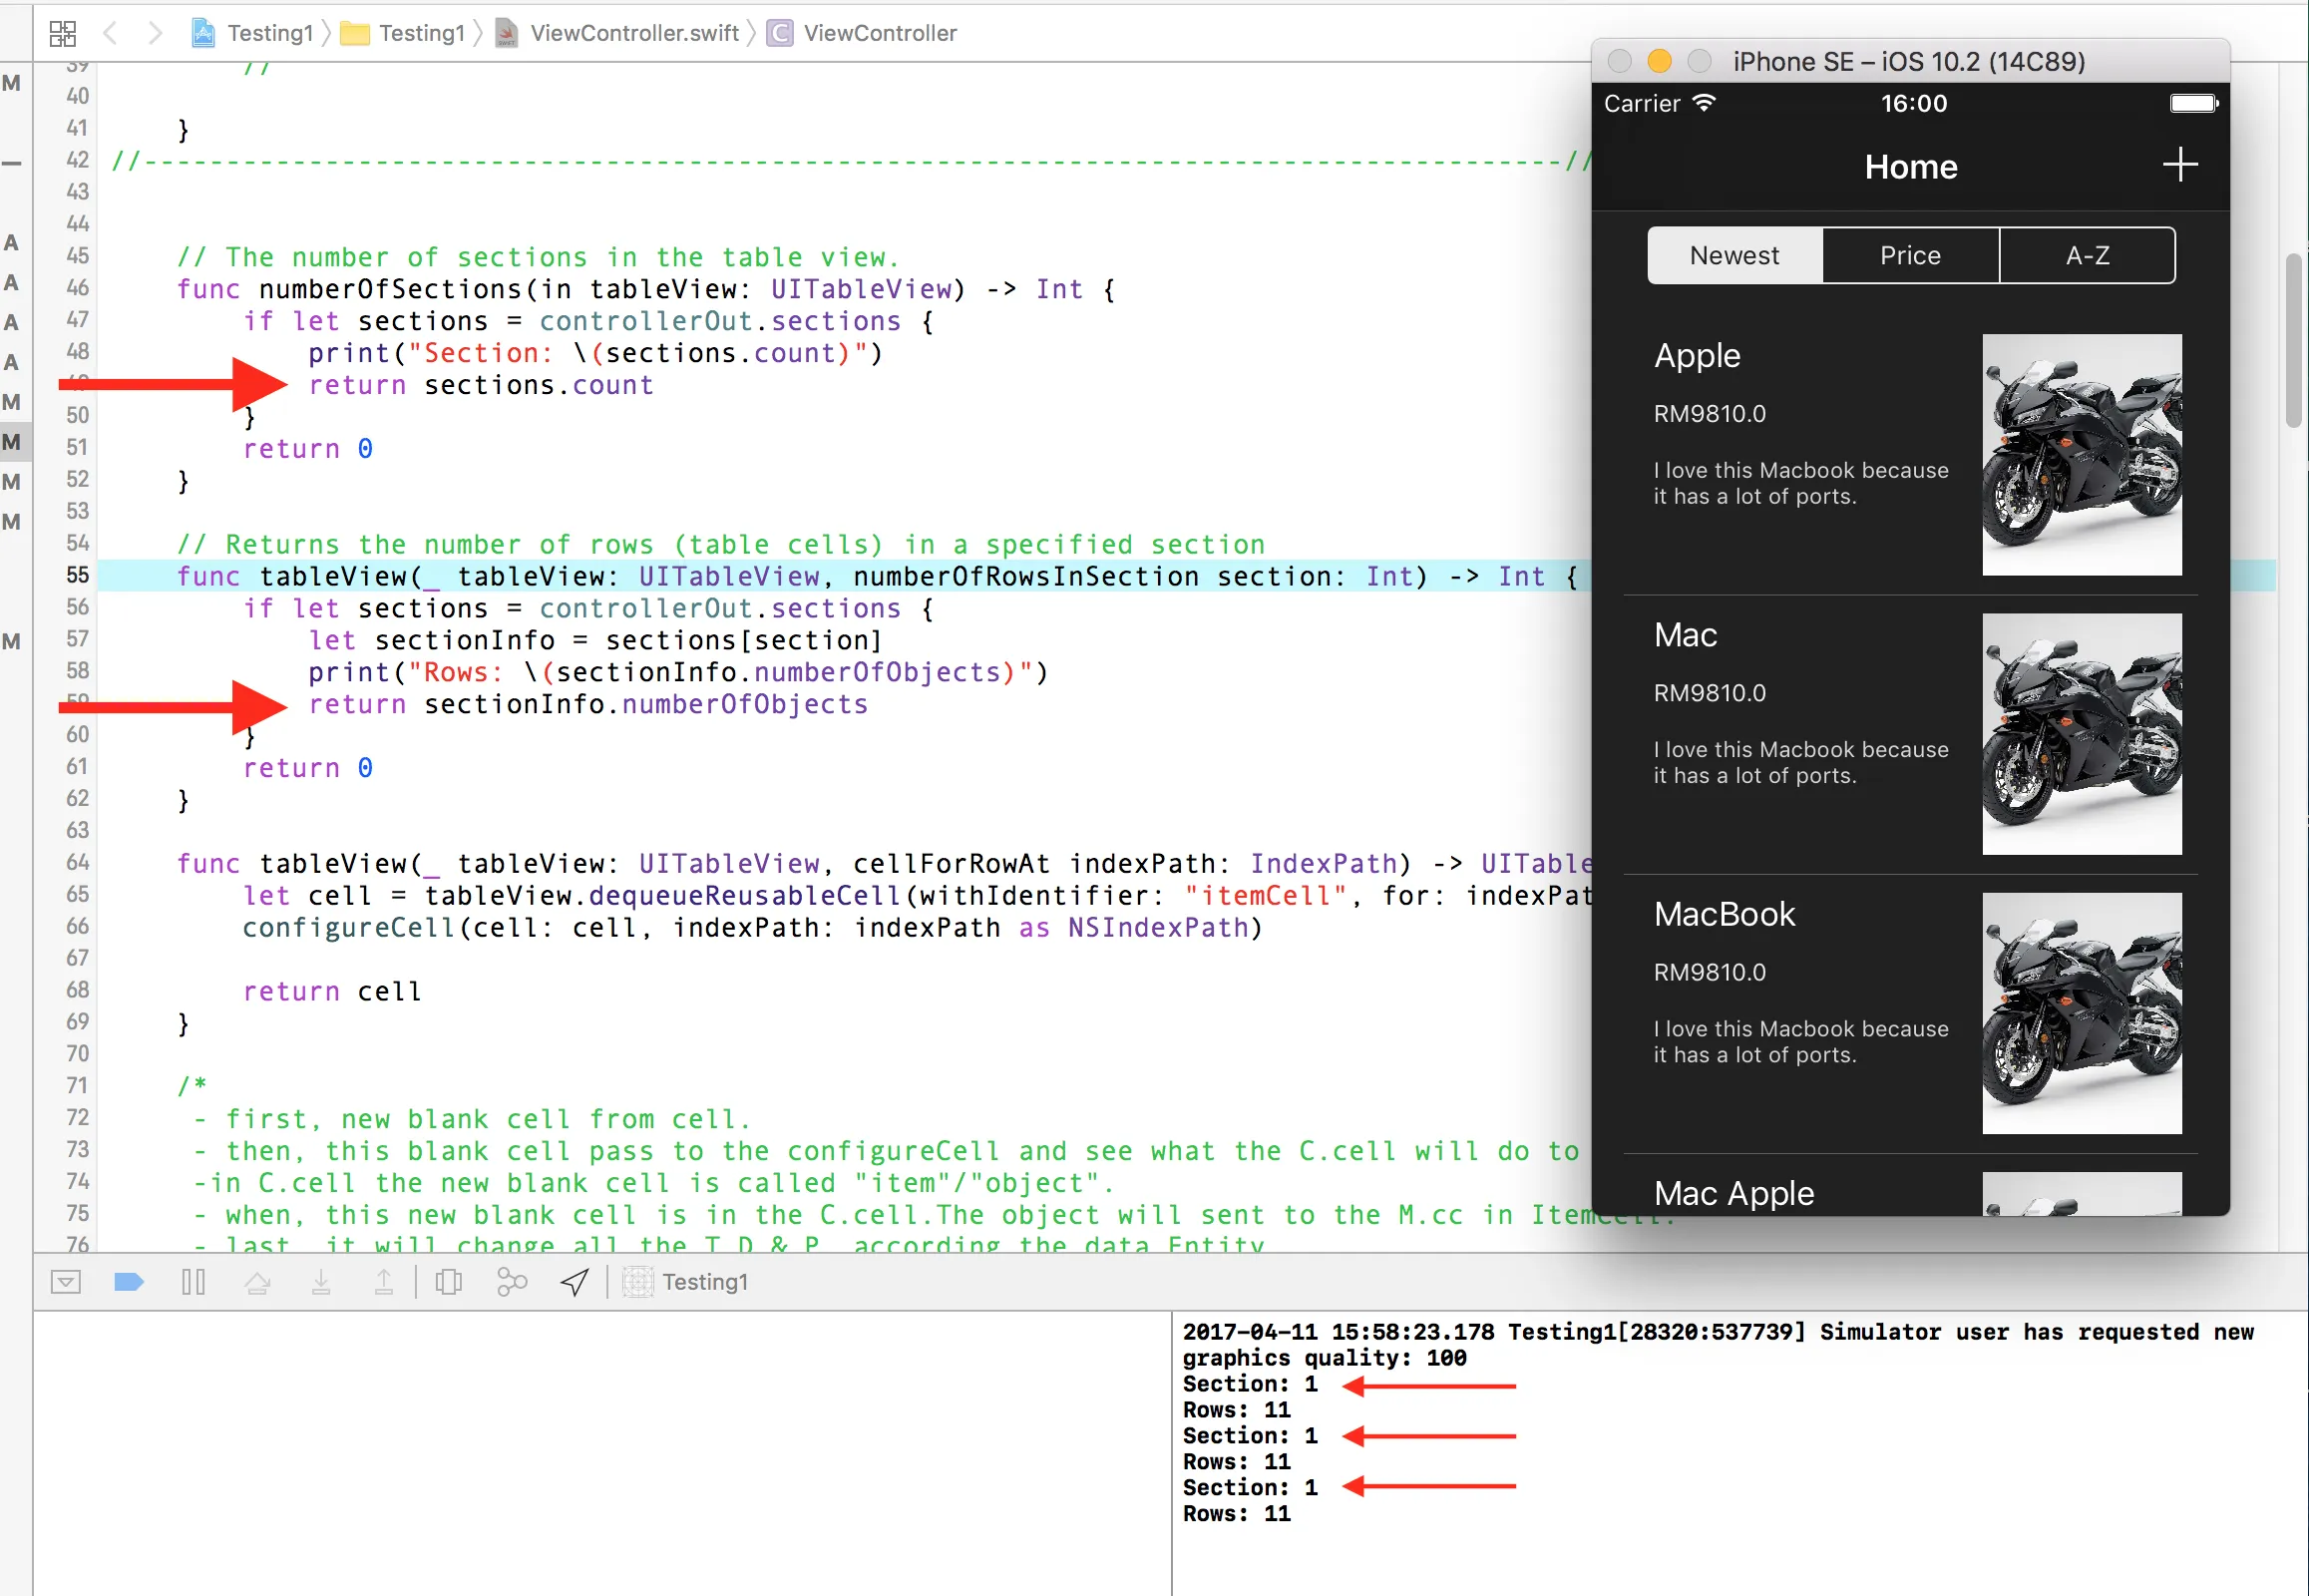Click the Debug View Hierarchy icon
Viewport: 2309px width, 1596px height.
pos(449,1282)
